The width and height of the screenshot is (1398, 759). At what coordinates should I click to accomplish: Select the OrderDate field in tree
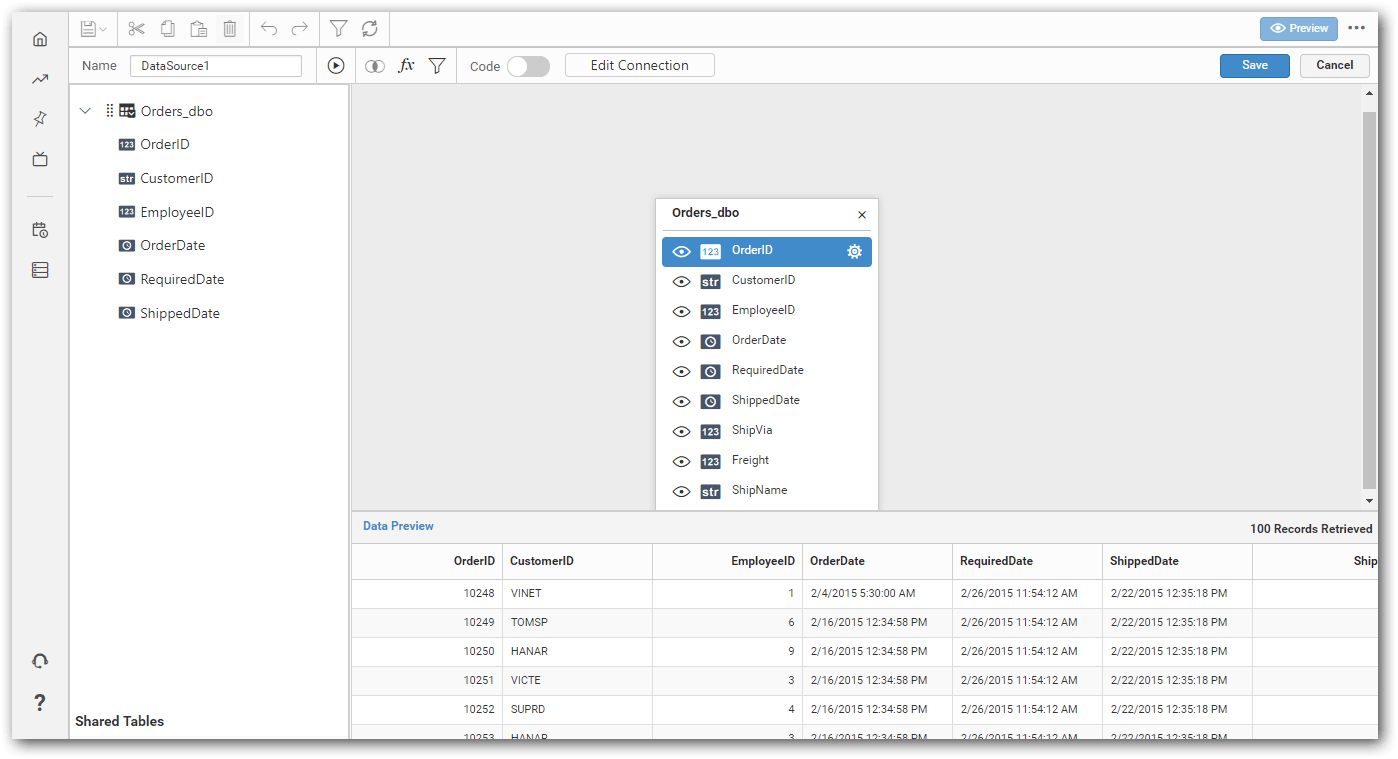tap(172, 246)
